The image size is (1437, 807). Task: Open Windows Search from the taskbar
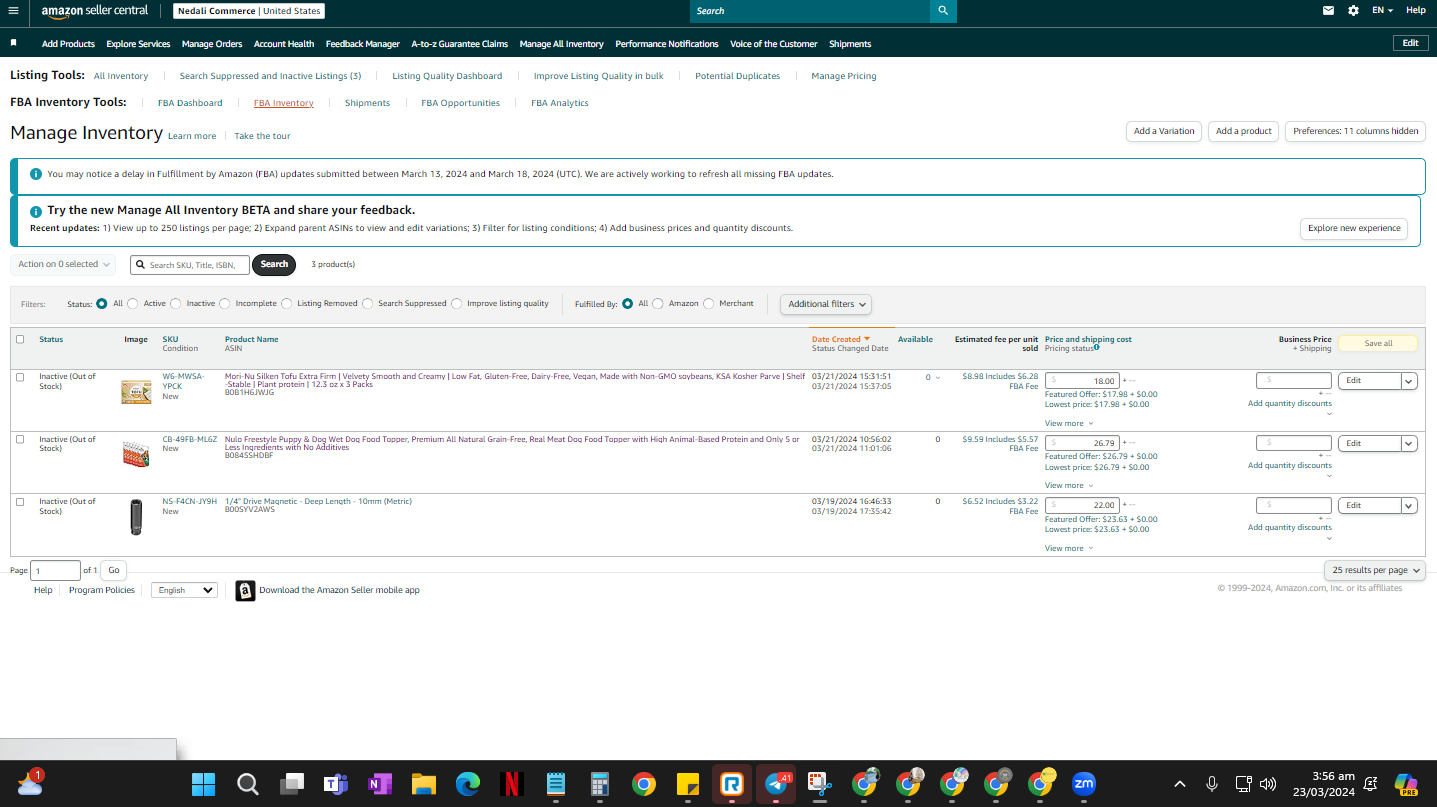coord(247,784)
